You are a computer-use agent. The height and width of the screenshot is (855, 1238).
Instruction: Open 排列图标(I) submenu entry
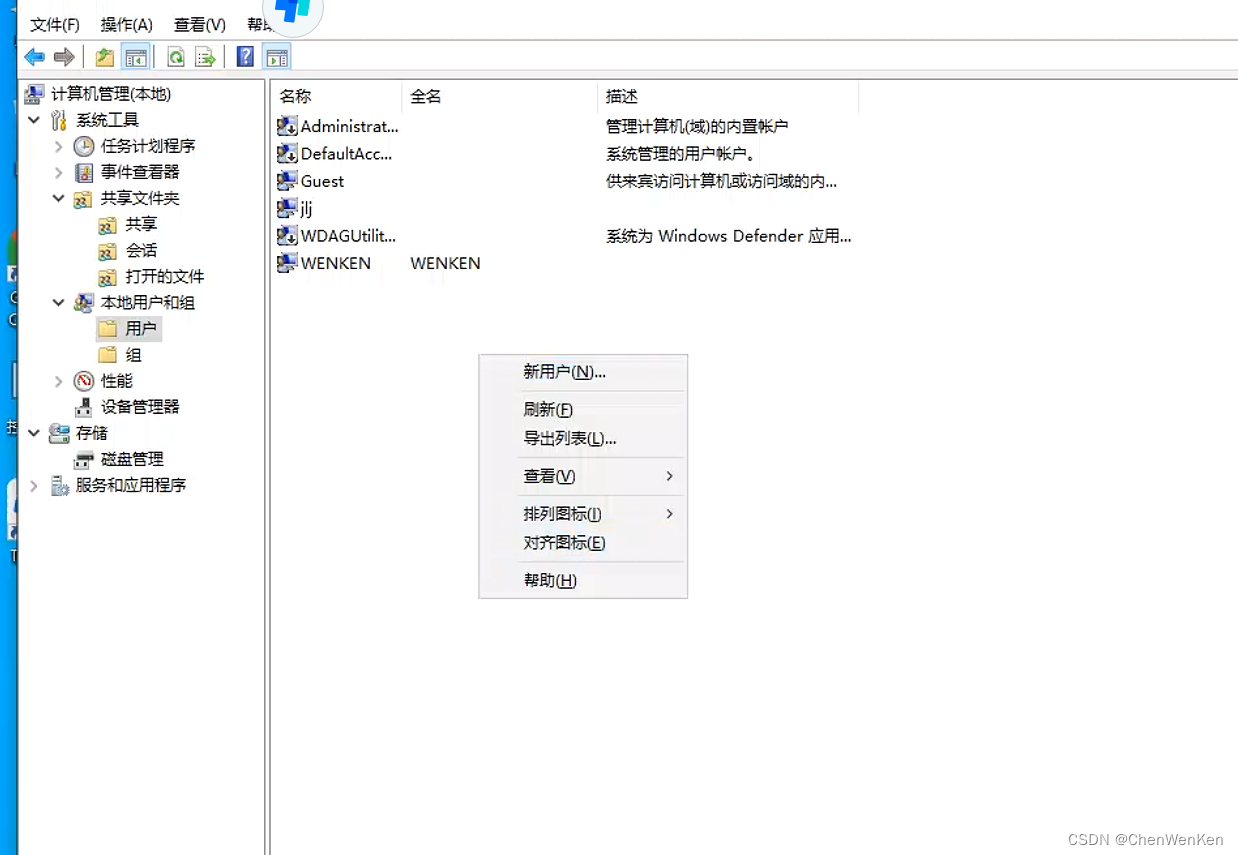click(583, 514)
